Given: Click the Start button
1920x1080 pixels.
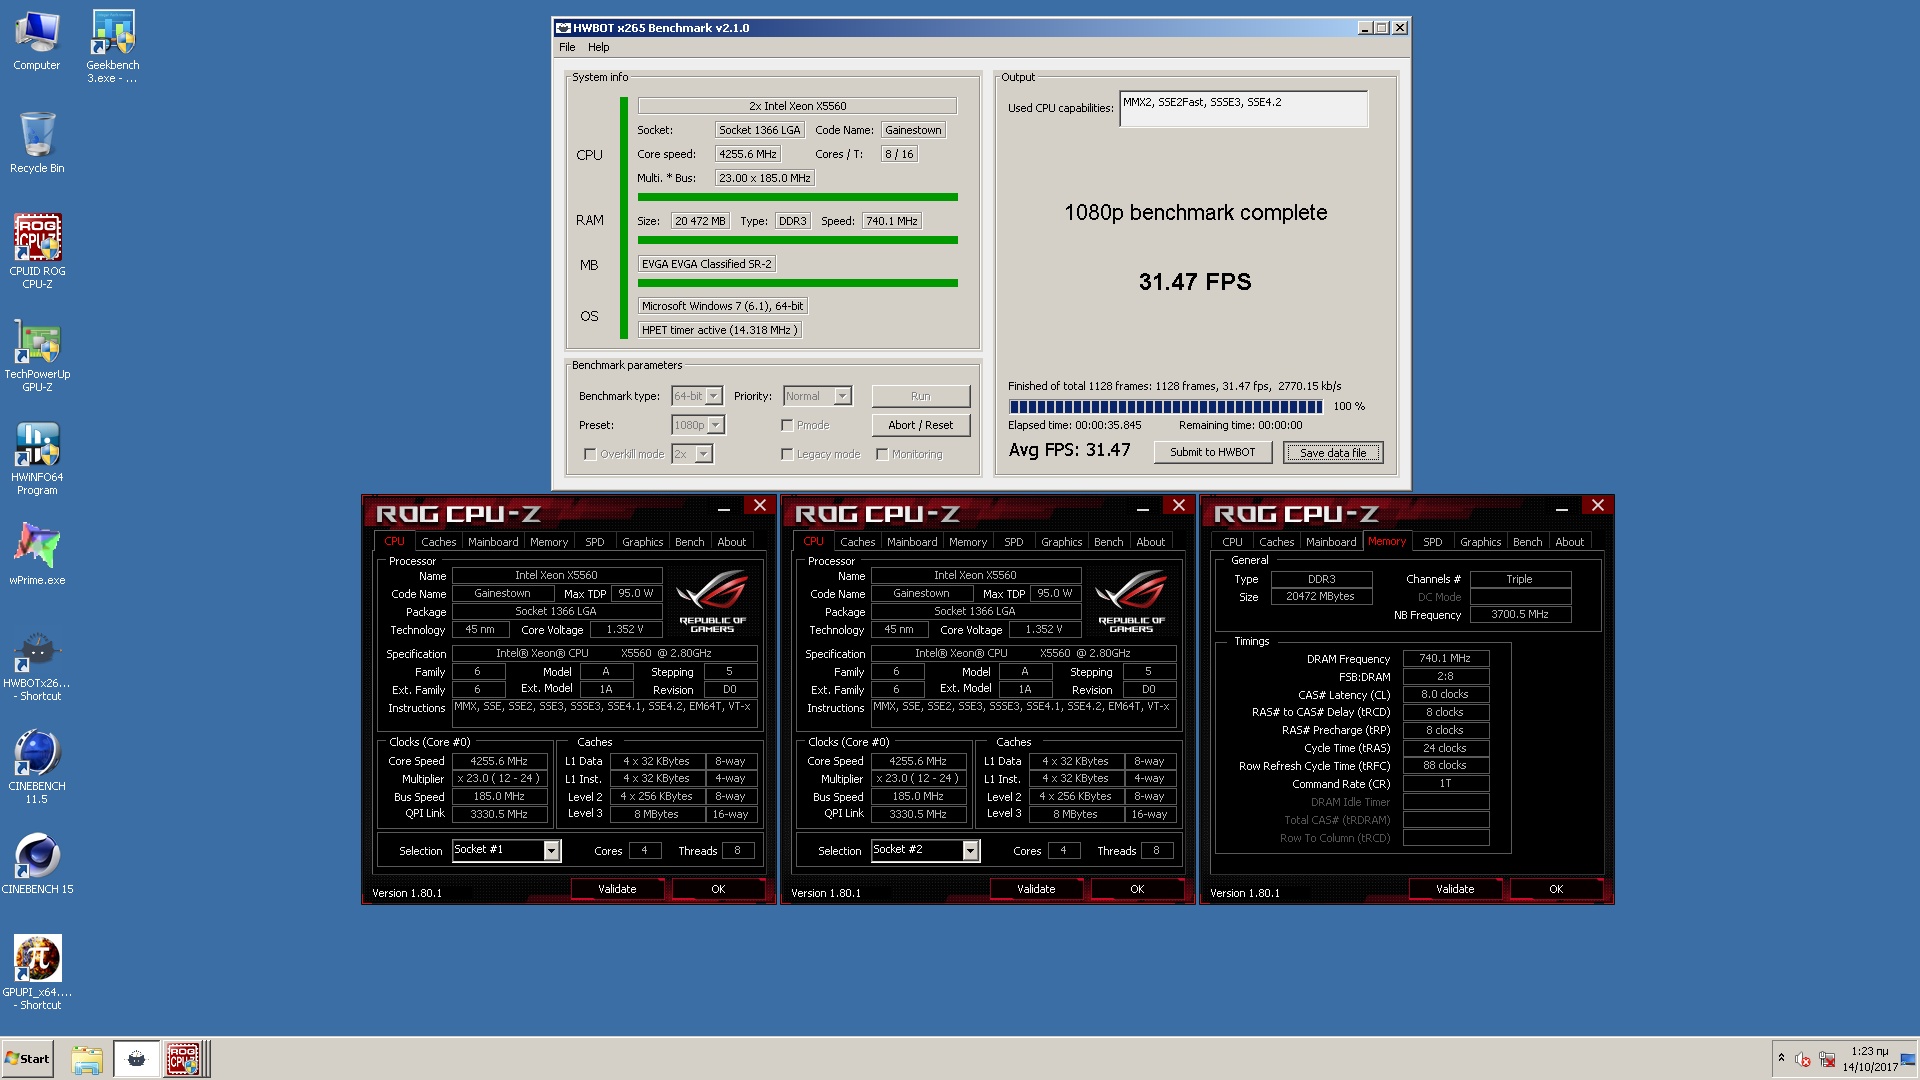Looking at the screenshot, I should [x=27, y=1059].
